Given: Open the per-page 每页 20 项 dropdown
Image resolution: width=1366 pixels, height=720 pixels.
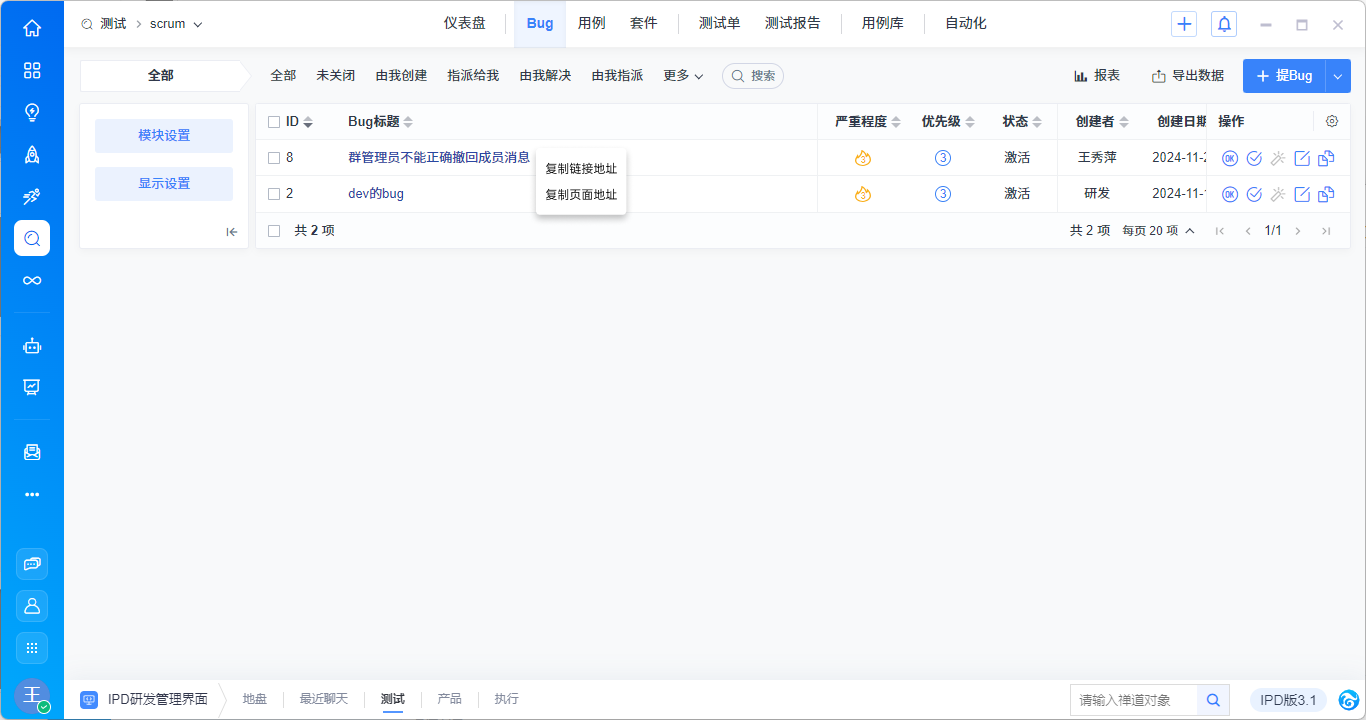Looking at the screenshot, I should tap(1158, 231).
